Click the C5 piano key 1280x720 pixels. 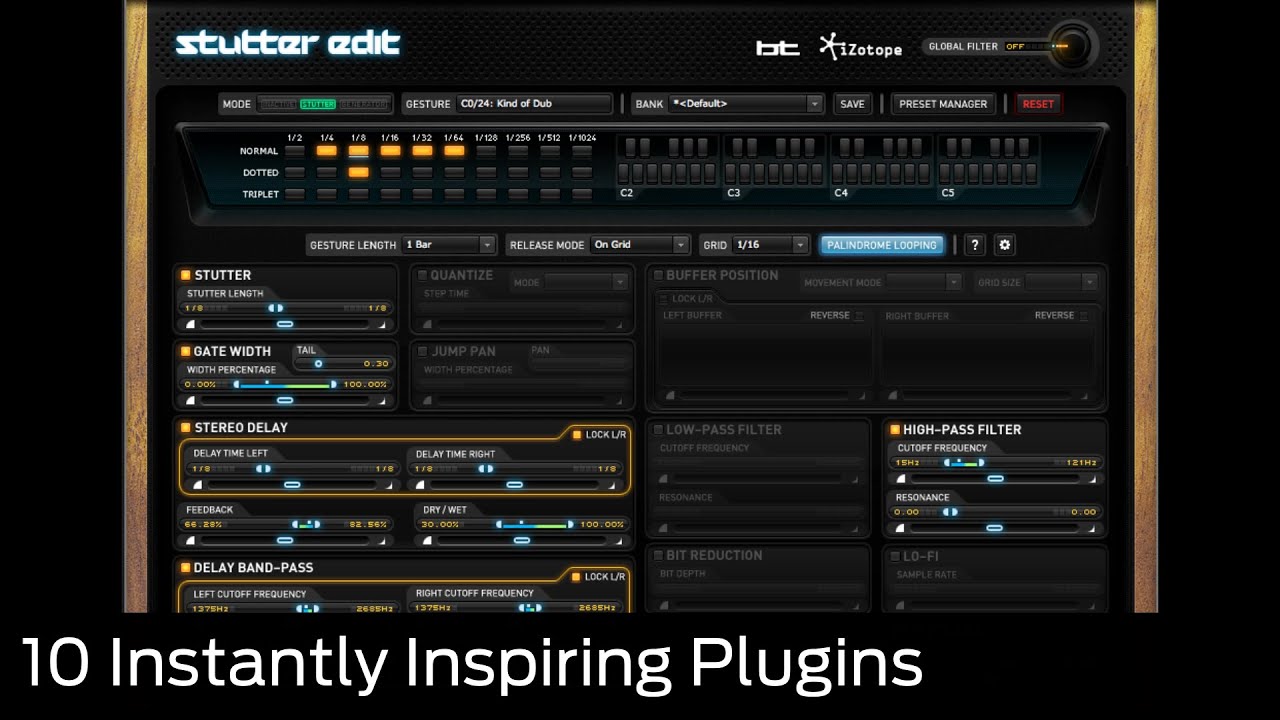(x=946, y=174)
